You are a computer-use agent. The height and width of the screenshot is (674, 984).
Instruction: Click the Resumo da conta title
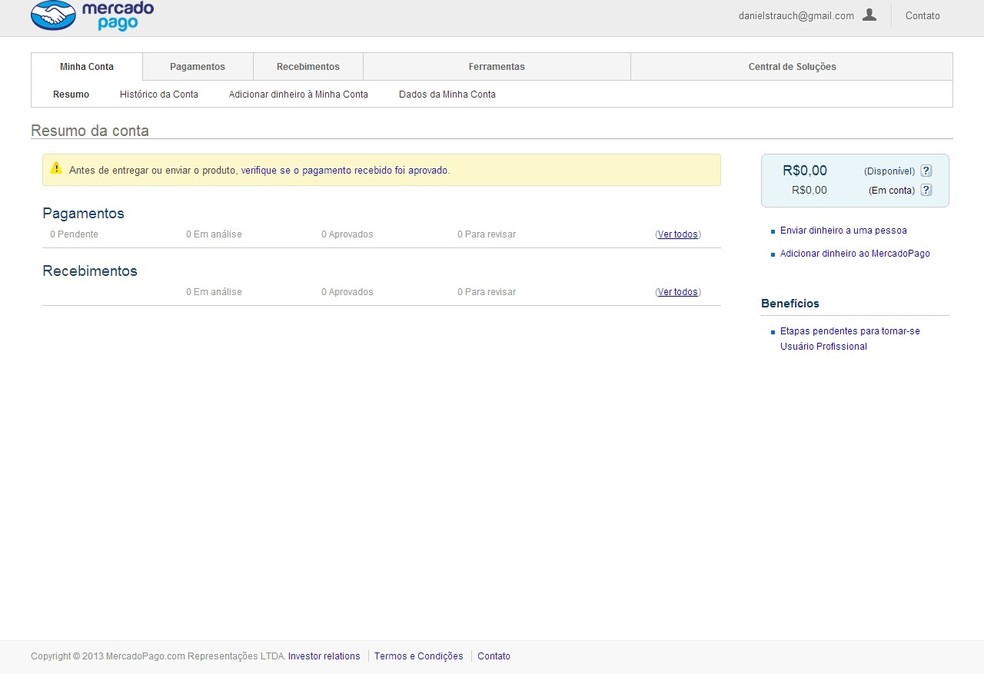pos(90,131)
